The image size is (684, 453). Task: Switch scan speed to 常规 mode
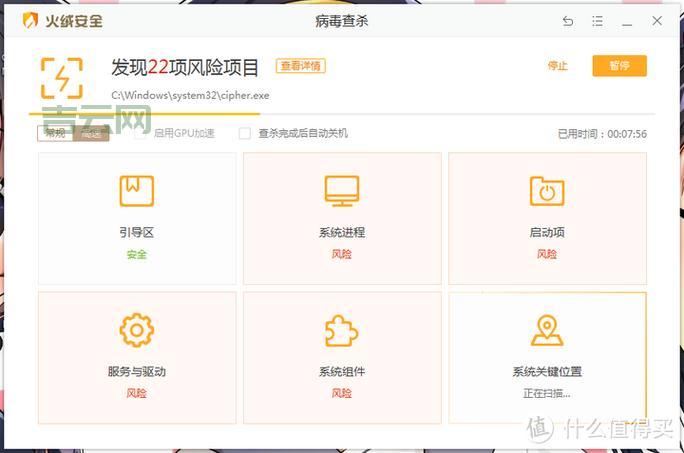click(55, 134)
